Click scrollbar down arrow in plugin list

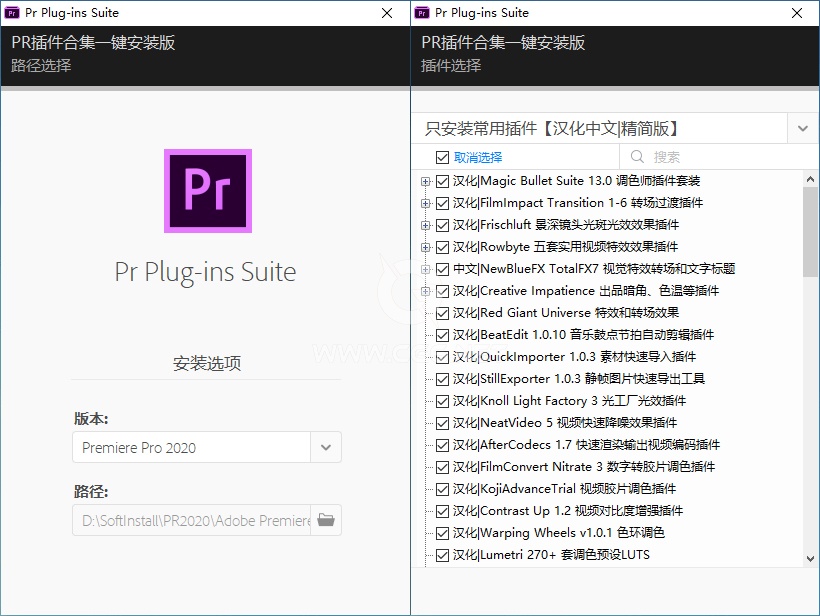point(811,558)
